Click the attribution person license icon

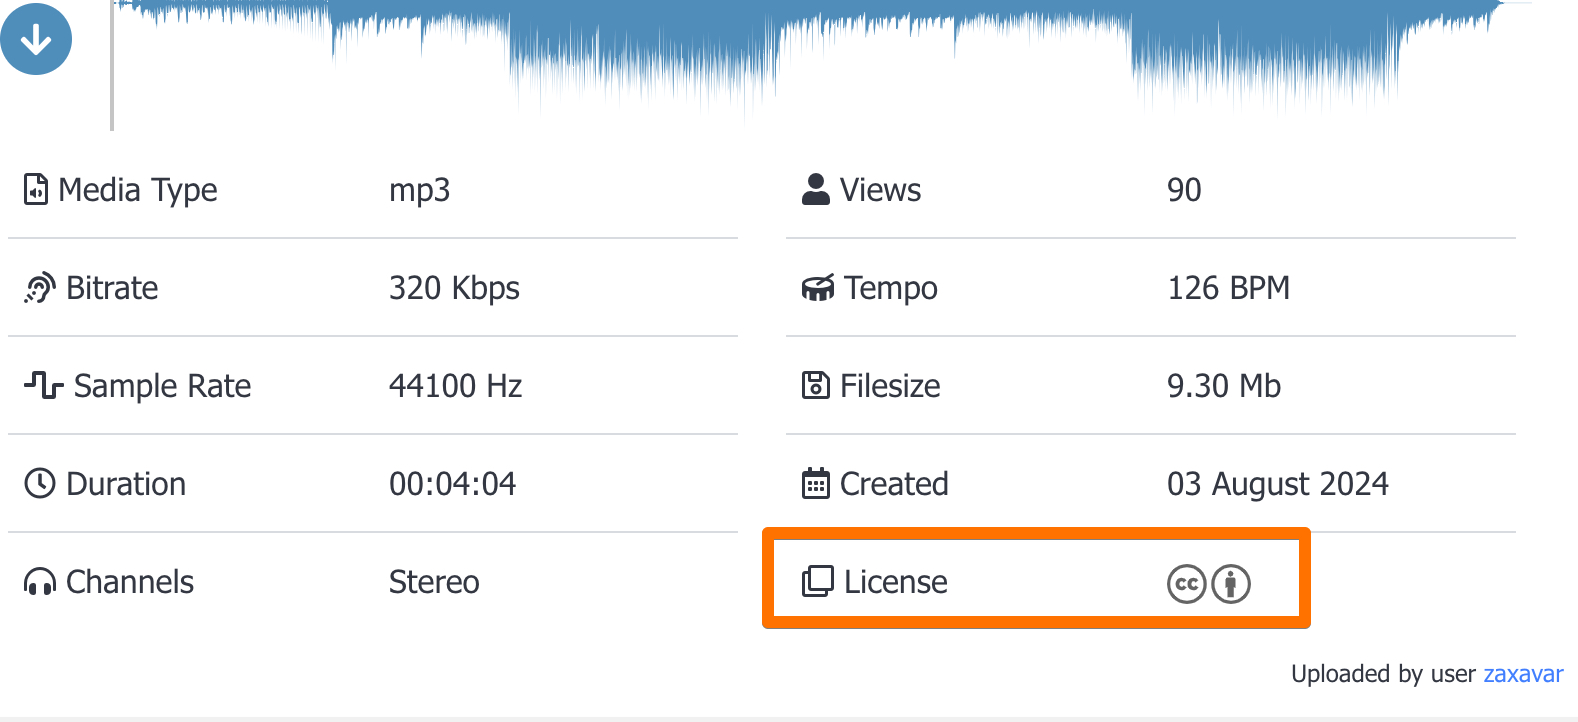(x=1231, y=584)
